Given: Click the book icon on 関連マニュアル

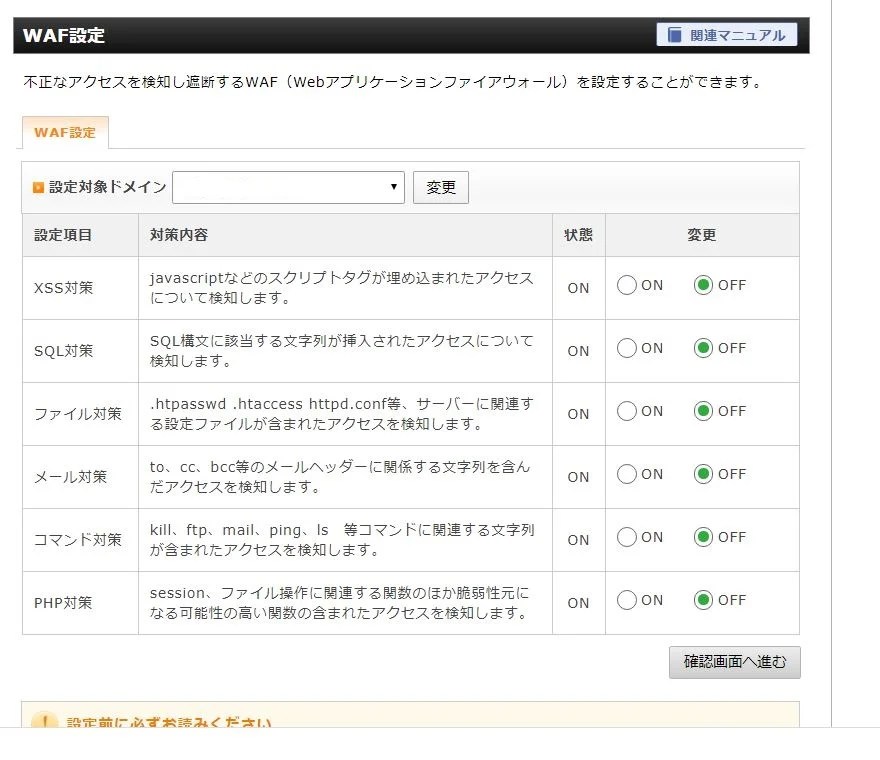Looking at the screenshot, I should [674, 35].
